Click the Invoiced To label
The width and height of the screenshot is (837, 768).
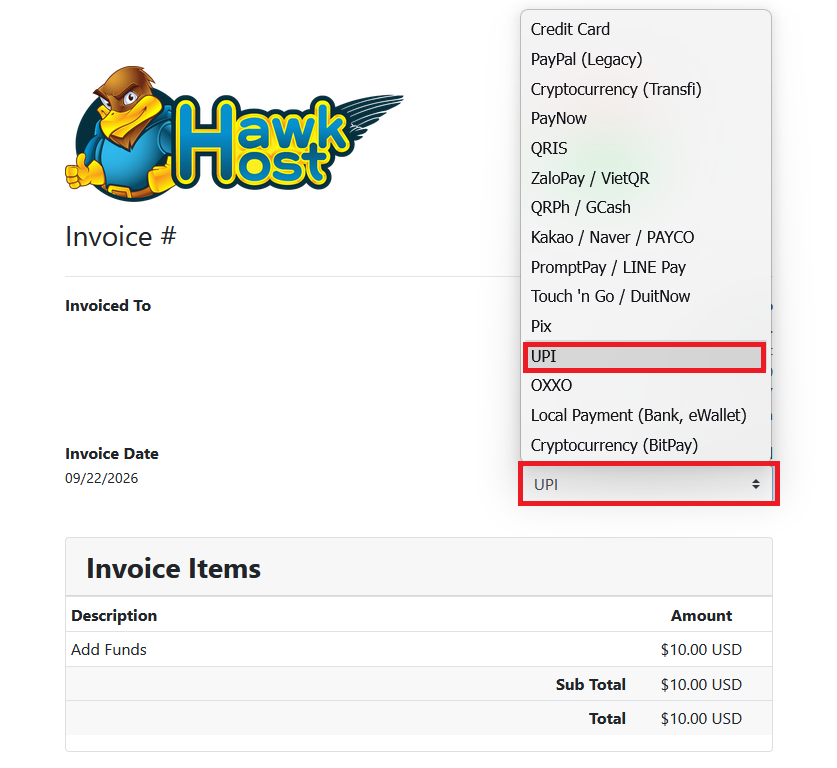coord(108,306)
